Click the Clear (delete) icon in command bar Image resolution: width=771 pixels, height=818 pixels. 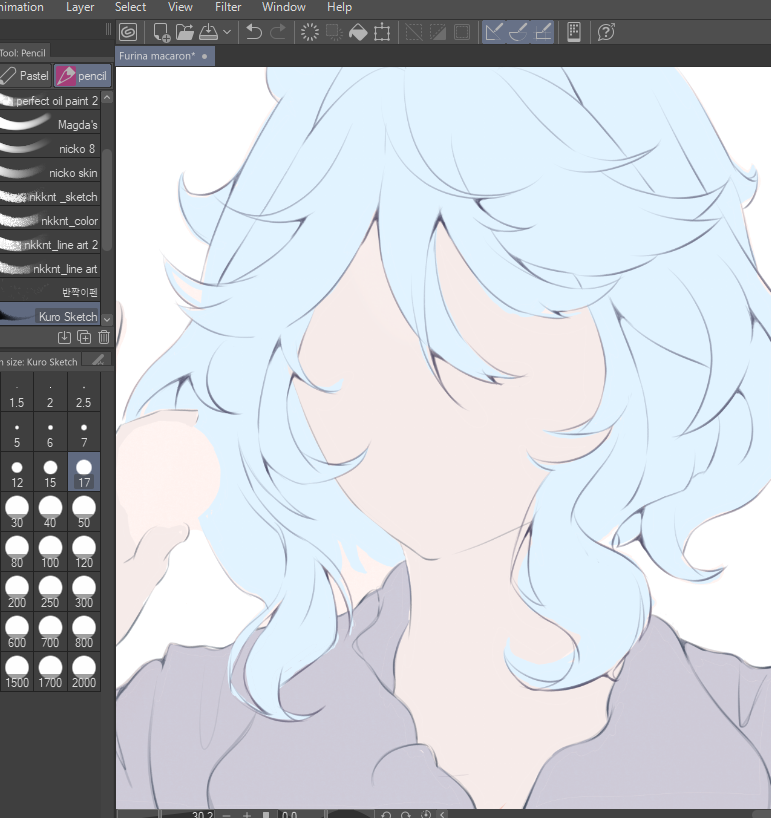[x=310, y=32]
